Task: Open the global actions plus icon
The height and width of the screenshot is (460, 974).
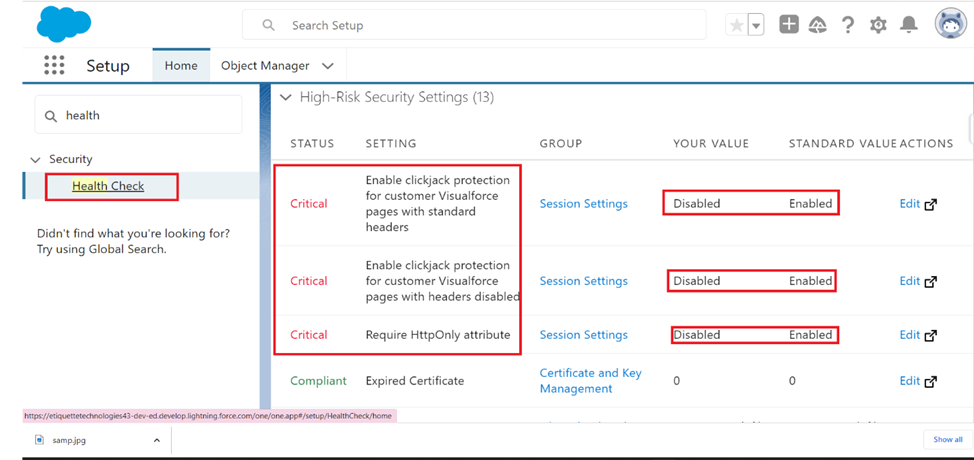Action: point(789,25)
